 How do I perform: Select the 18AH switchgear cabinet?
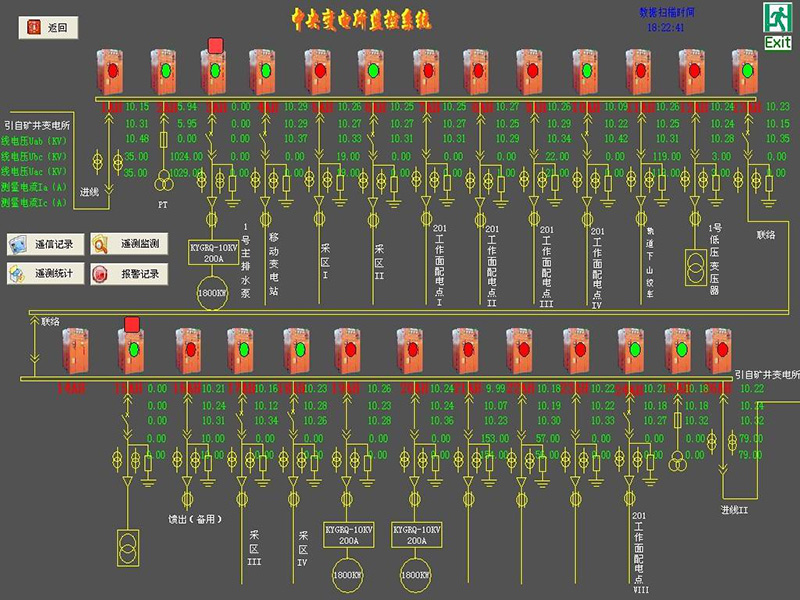pyautogui.click(x=296, y=351)
